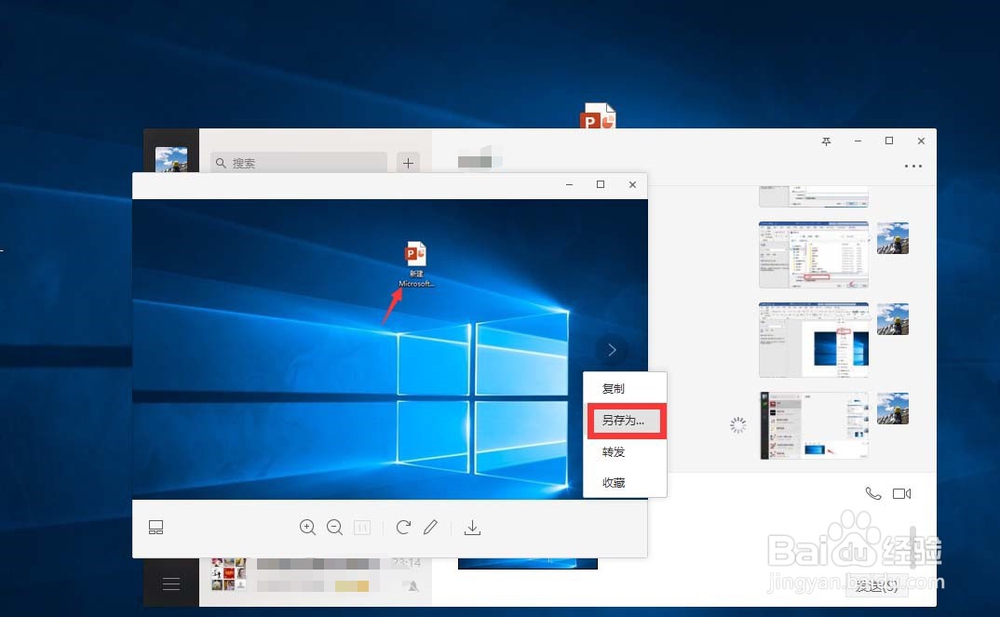Click the plus button beside the WeChat search box
The height and width of the screenshot is (617, 1000).
tap(408, 163)
